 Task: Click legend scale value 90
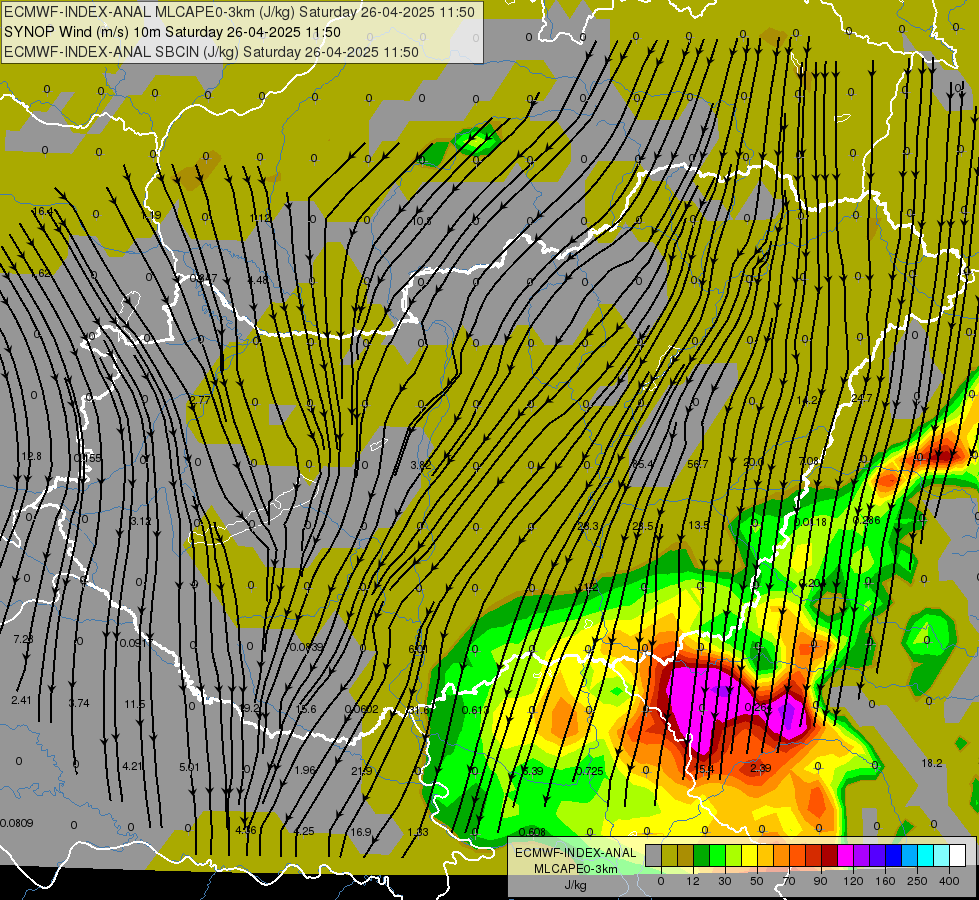coord(820,881)
